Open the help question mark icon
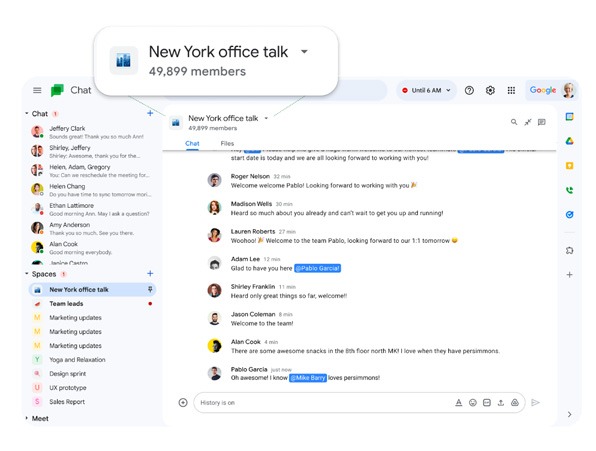Viewport: 596px width, 451px height. click(x=469, y=90)
